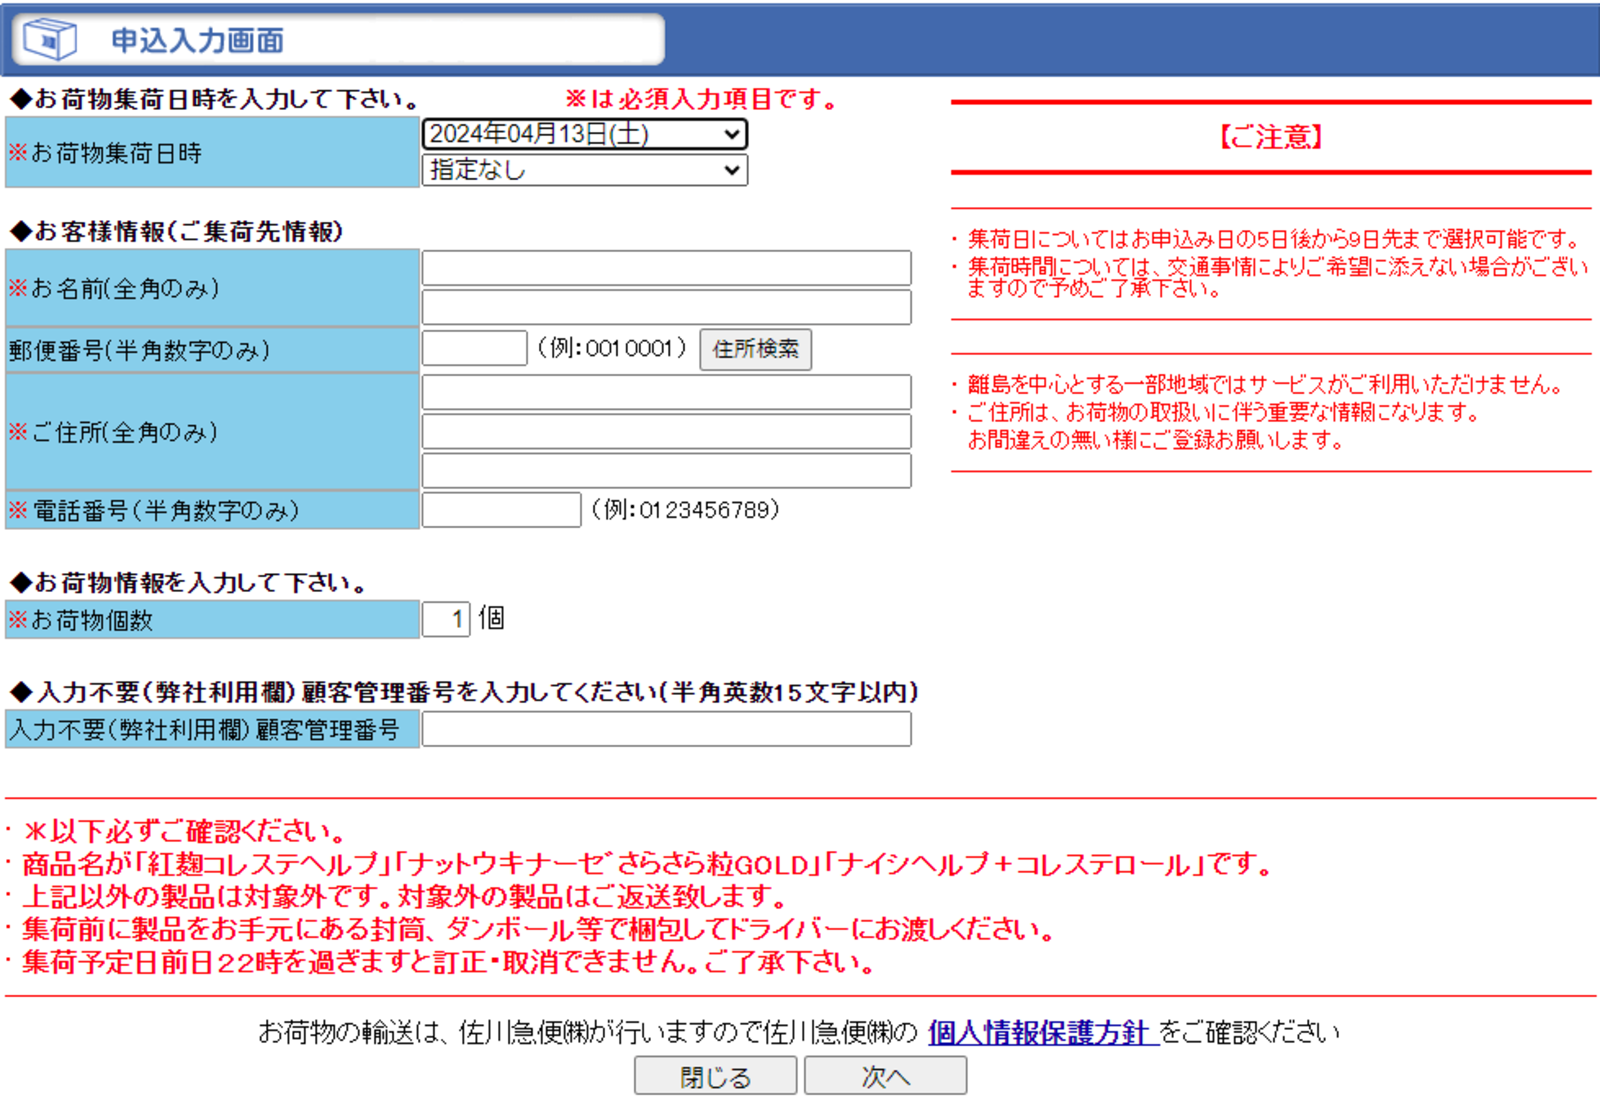Click the third ご住所 address line field

667,470
